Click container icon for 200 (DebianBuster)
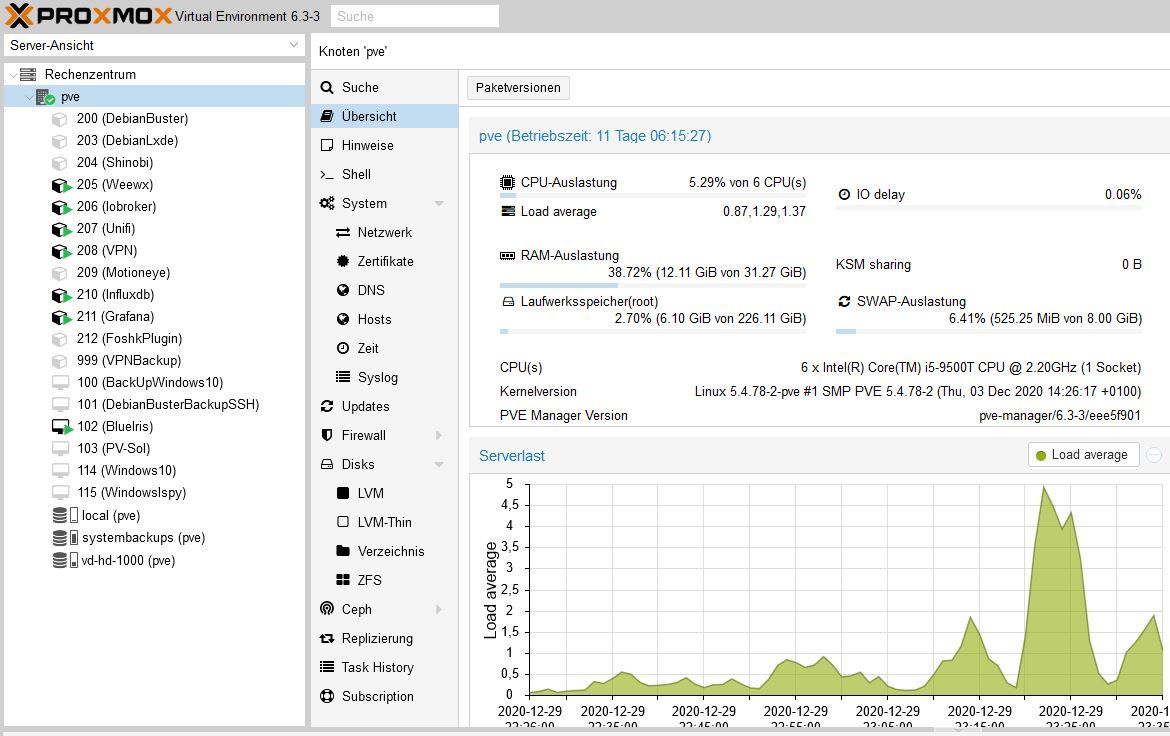 pyautogui.click(x=60, y=119)
